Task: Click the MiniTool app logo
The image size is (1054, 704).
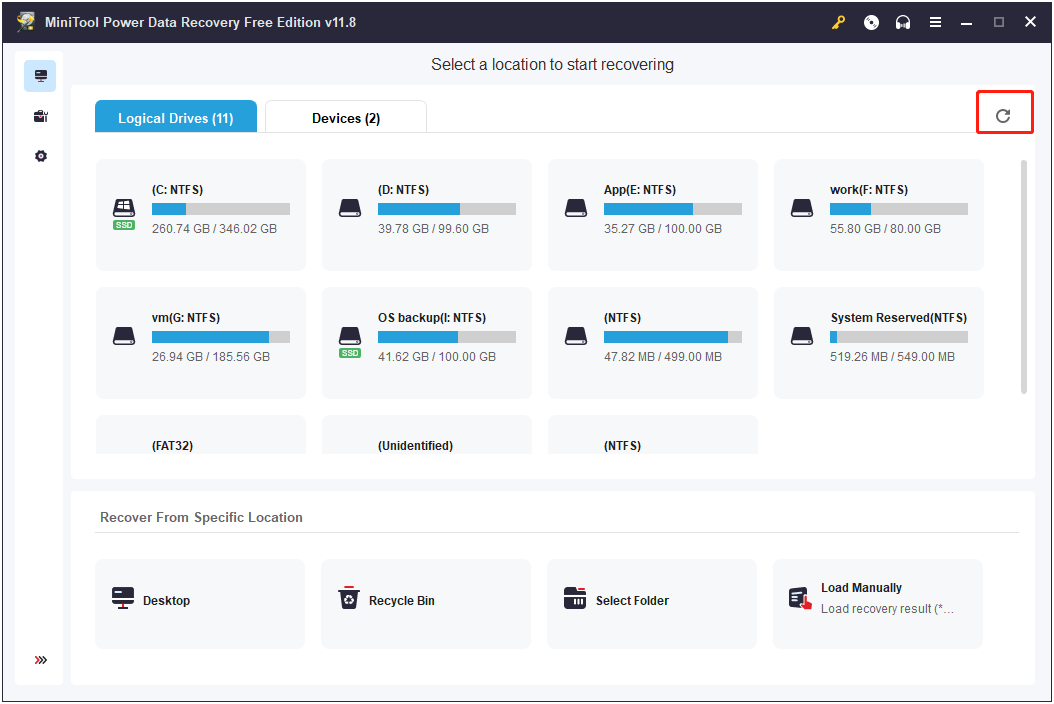Action: click(26, 22)
